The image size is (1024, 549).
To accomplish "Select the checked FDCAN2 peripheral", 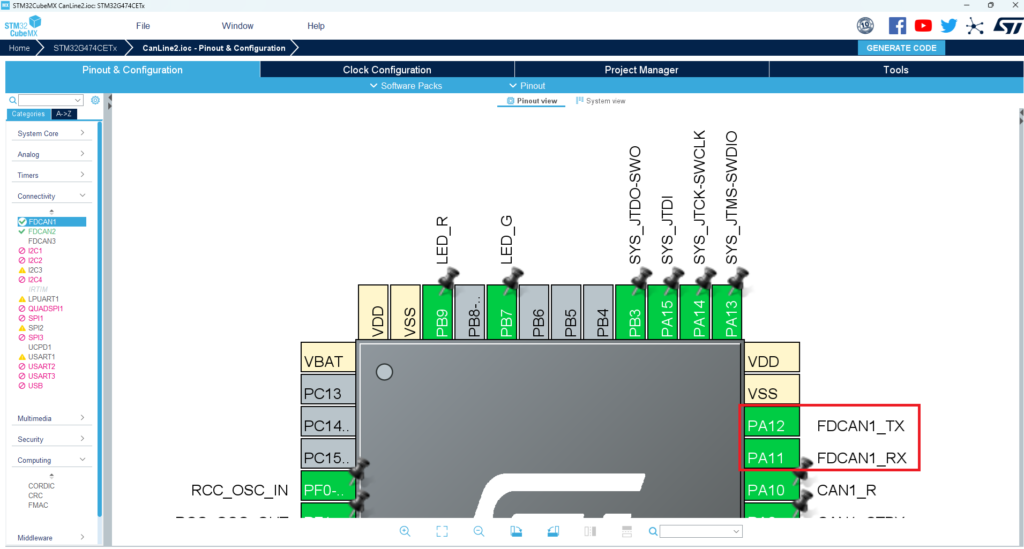I will click(42, 231).
